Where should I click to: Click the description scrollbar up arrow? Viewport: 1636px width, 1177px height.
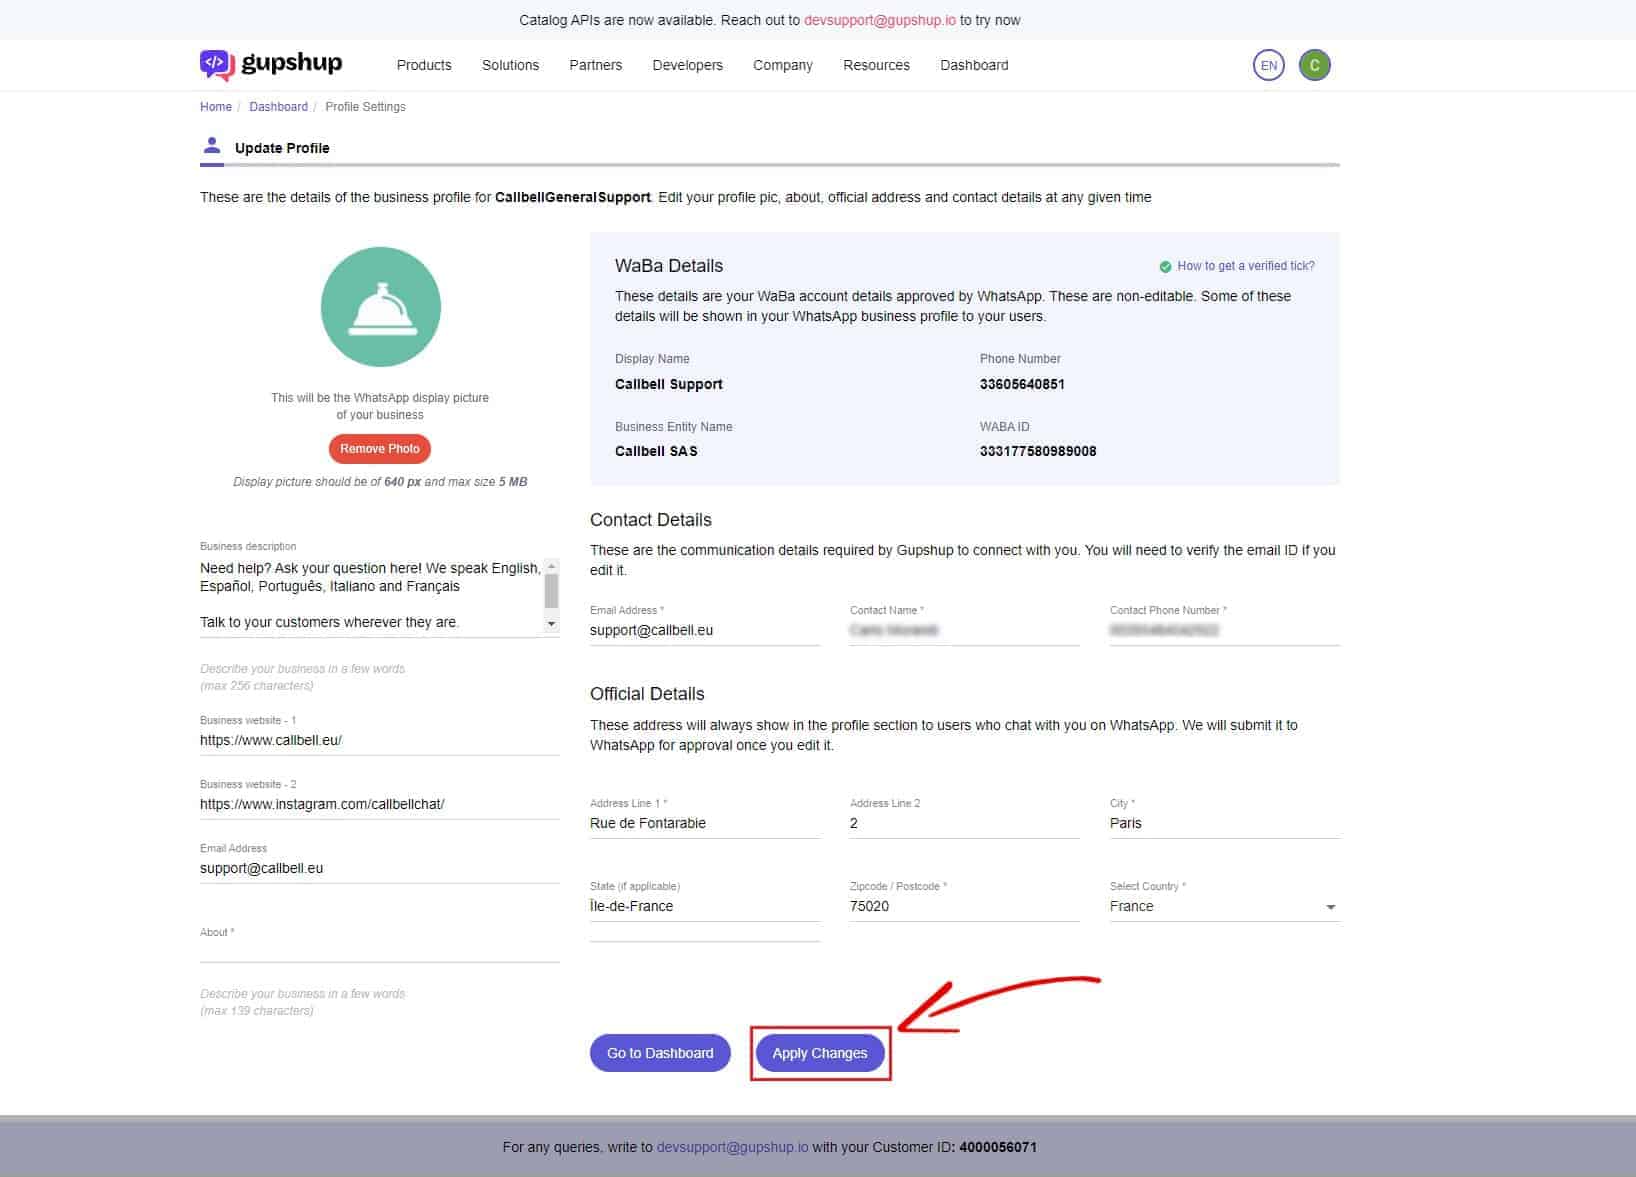551,567
